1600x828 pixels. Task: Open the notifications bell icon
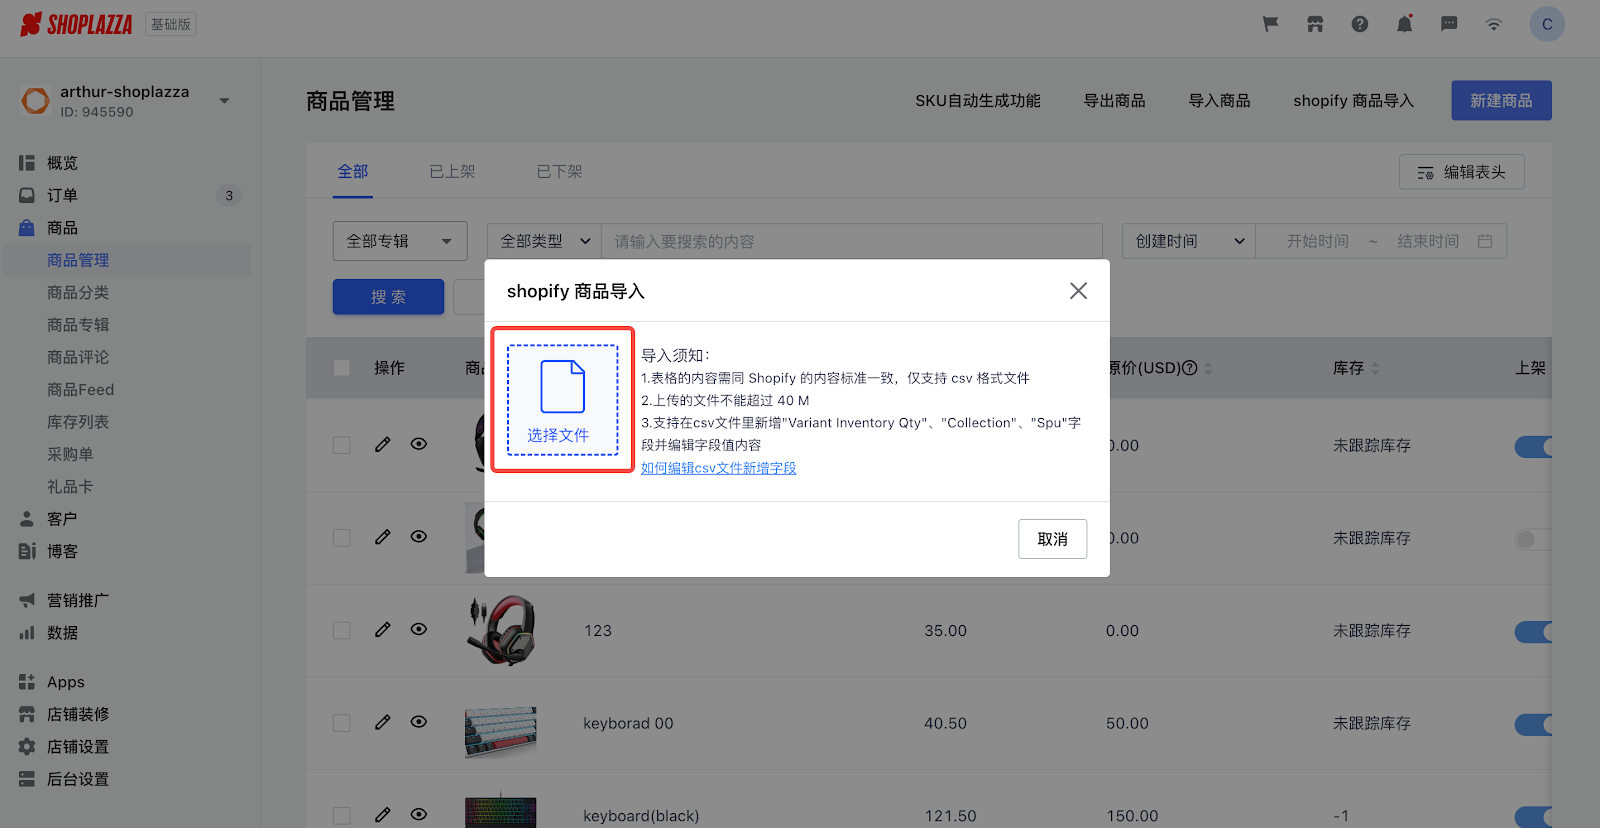1404,24
